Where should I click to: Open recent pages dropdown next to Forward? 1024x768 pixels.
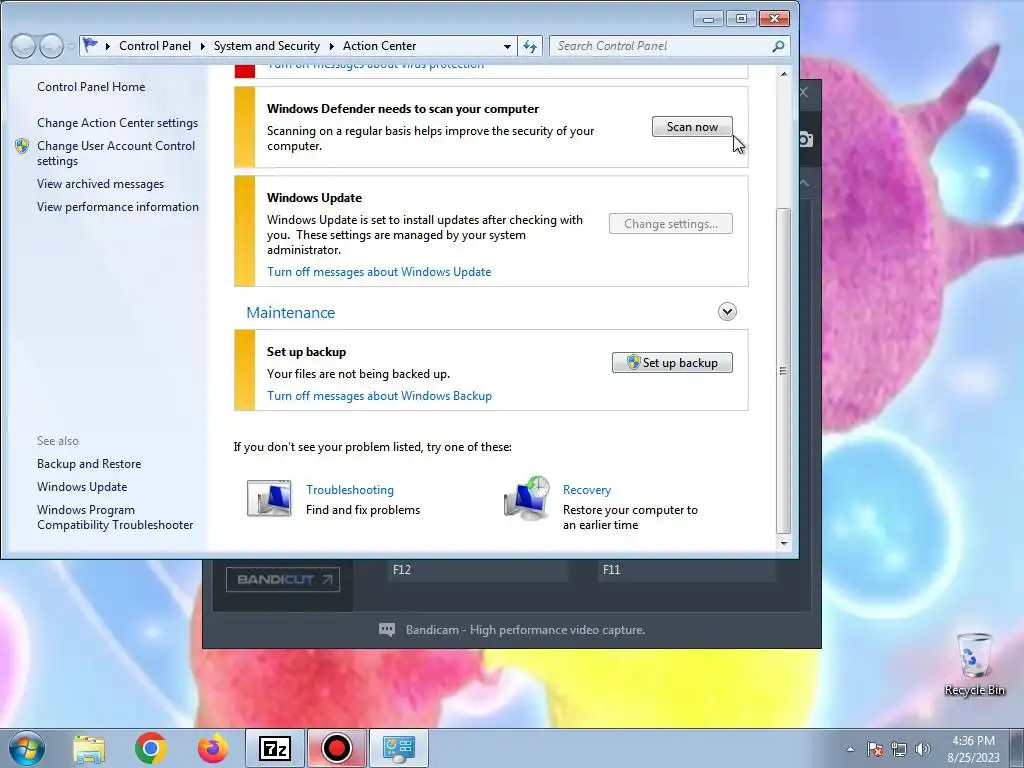[x=71, y=46]
